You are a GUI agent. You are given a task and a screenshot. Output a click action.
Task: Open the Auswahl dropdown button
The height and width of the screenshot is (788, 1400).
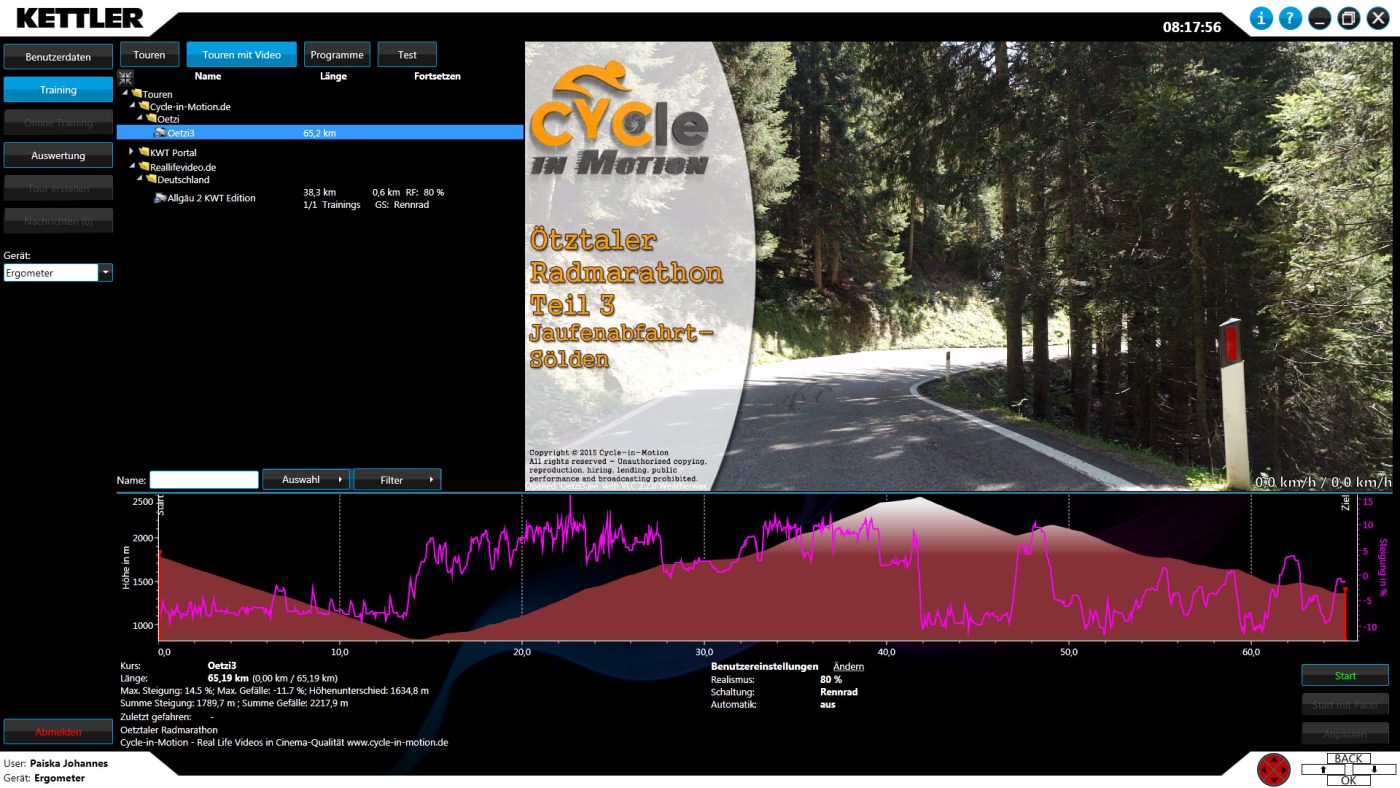(306, 480)
